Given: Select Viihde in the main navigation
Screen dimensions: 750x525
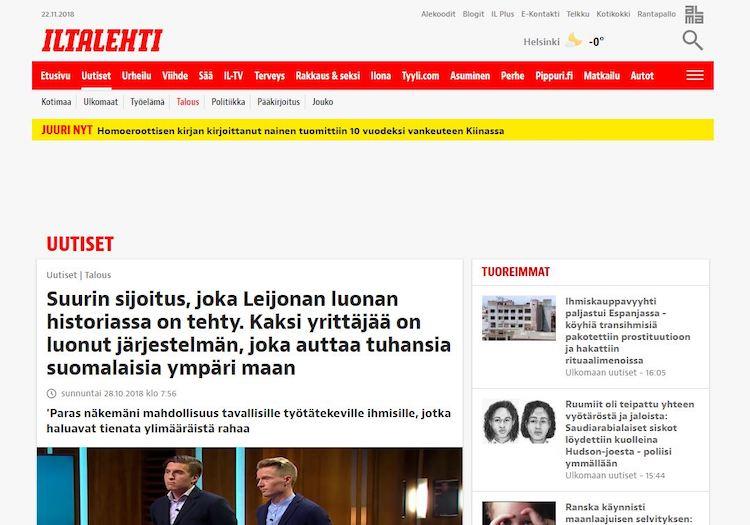Looking at the screenshot, I should pos(175,76).
